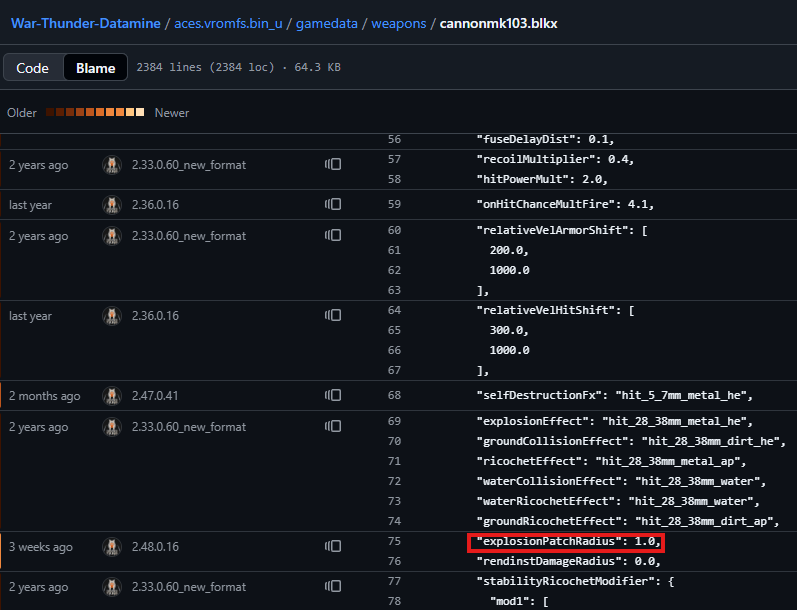Click author avatar next to commit 2.48.0.16
This screenshot has width=797, height=610.
tap(112, 547)
